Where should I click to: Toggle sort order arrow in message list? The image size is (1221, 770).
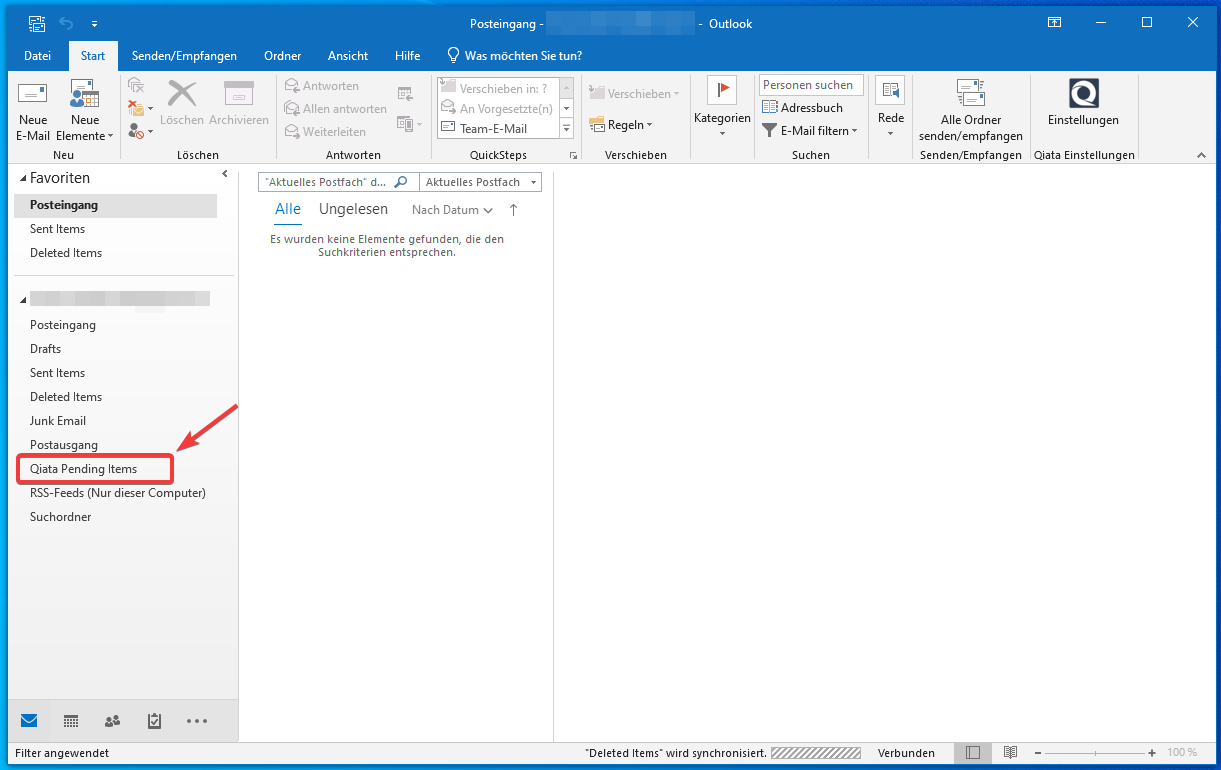pos(514,210)
